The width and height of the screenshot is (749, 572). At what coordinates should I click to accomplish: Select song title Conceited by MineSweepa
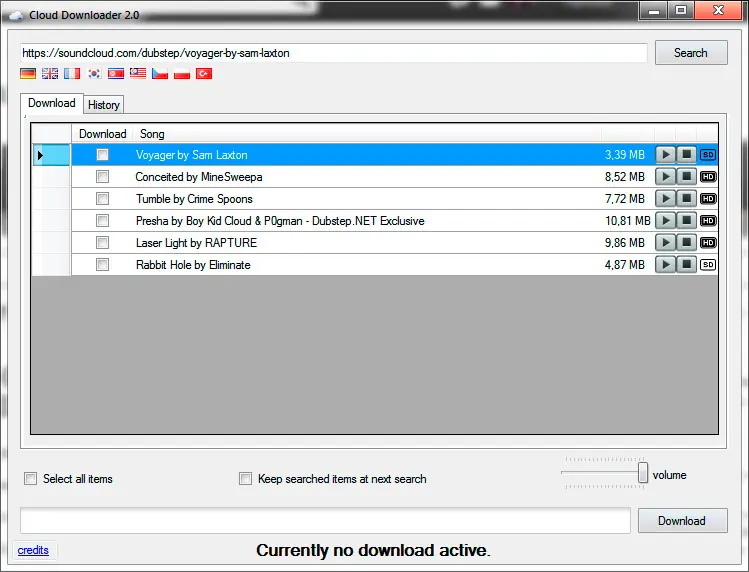199,177
